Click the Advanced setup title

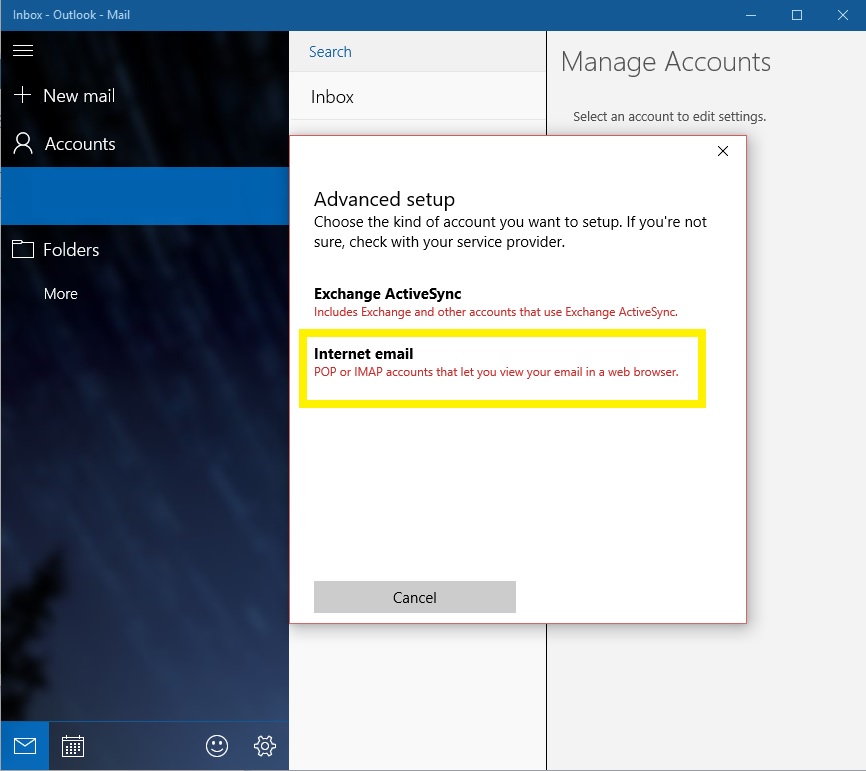point(384,199)
